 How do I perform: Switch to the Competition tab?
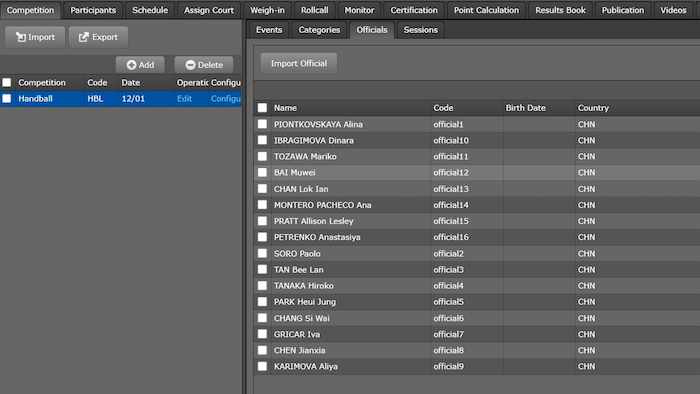point(30,10)
